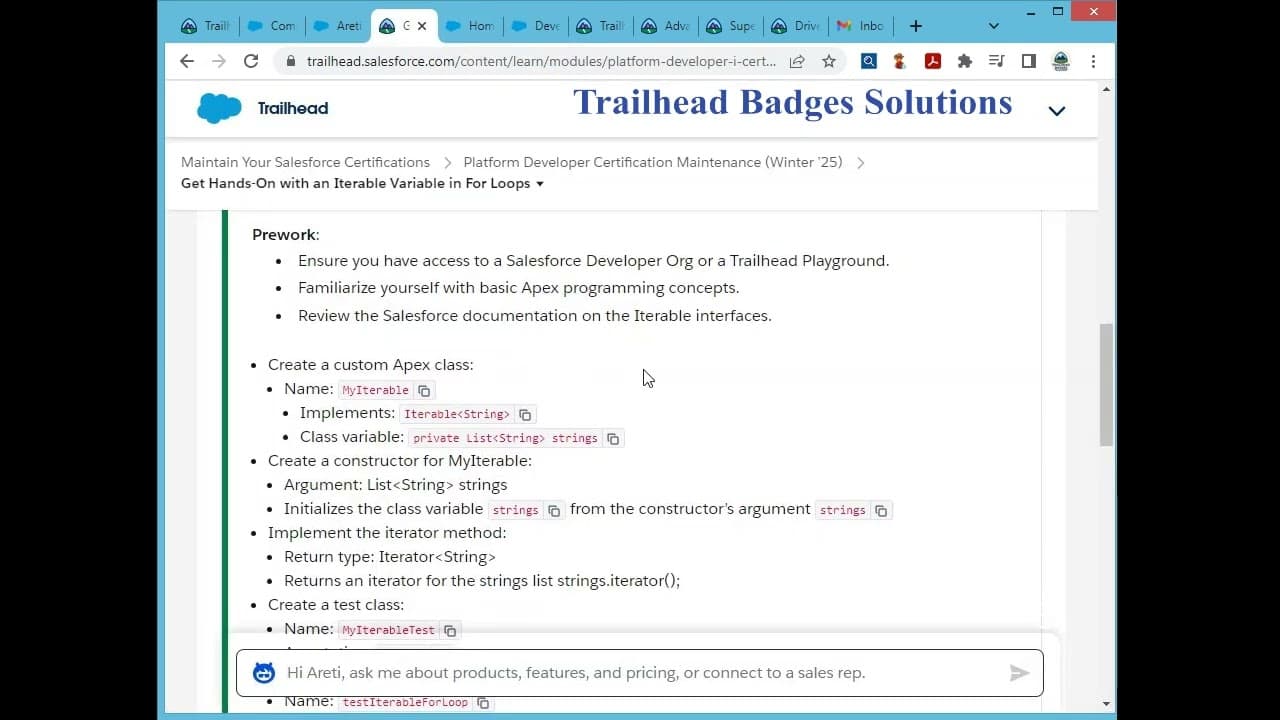Open the tab search dropdown arrow
Viewport: 1280px width, 720px height.
(993, 26)
